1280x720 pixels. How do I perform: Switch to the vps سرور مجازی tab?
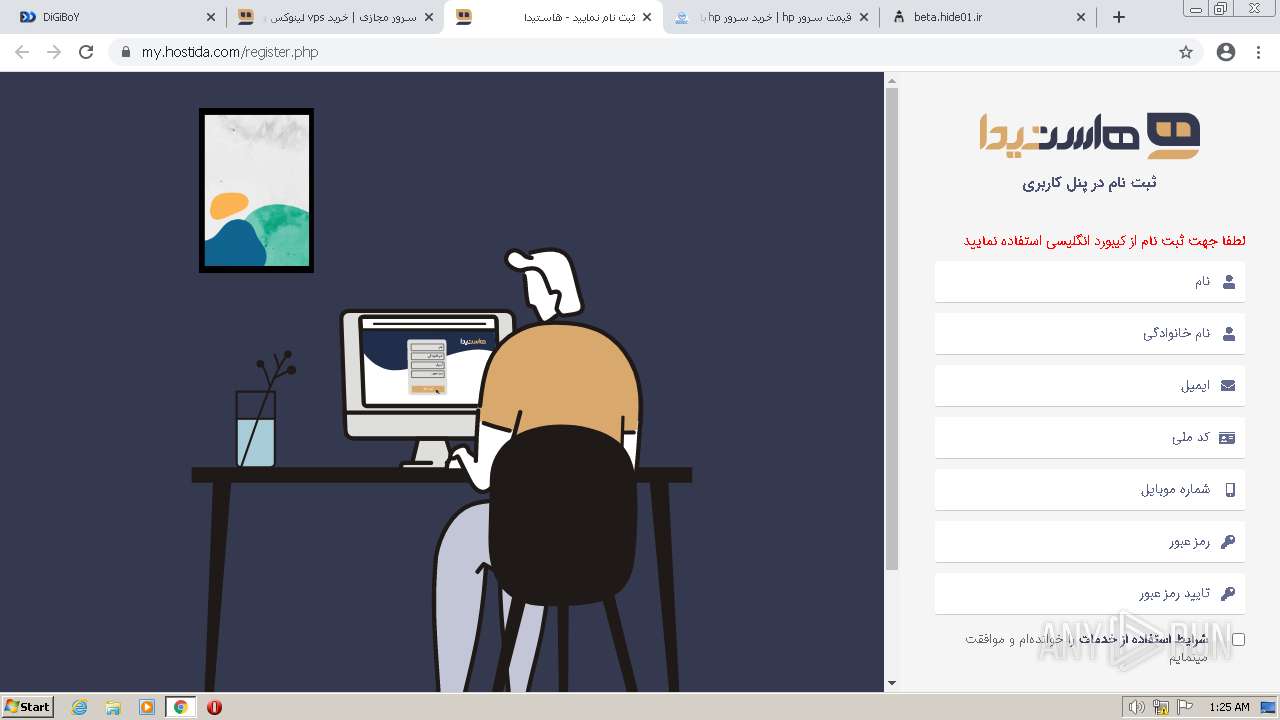[x=336, y=17]
